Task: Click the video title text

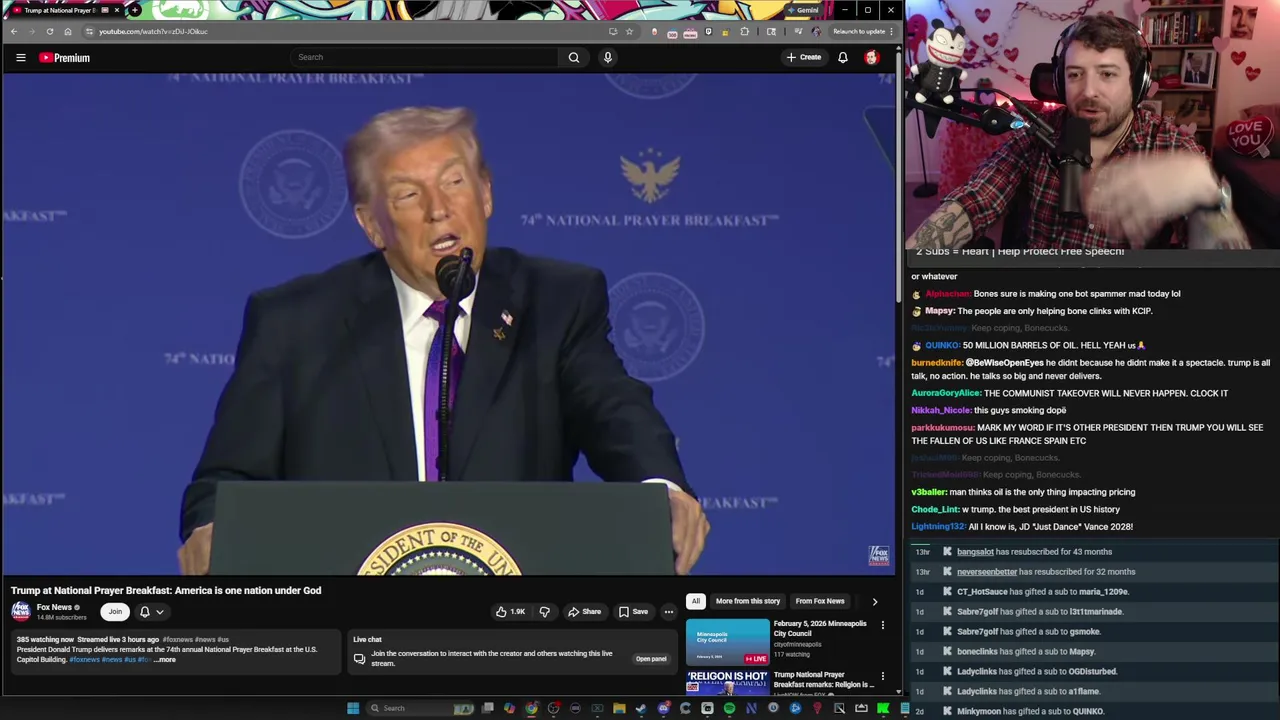Action: 166,590
